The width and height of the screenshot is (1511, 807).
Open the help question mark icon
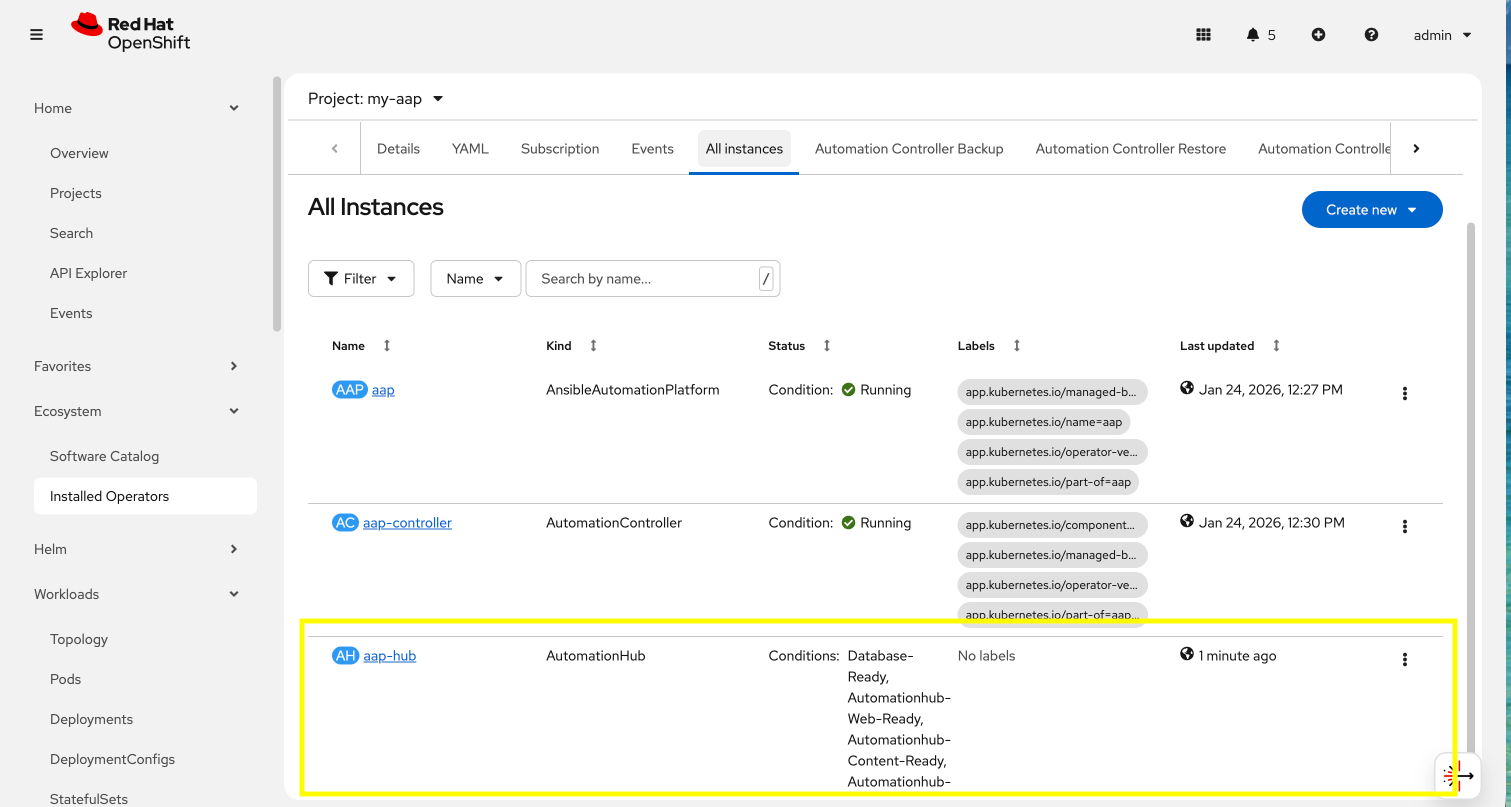(x=1371, y=34)
